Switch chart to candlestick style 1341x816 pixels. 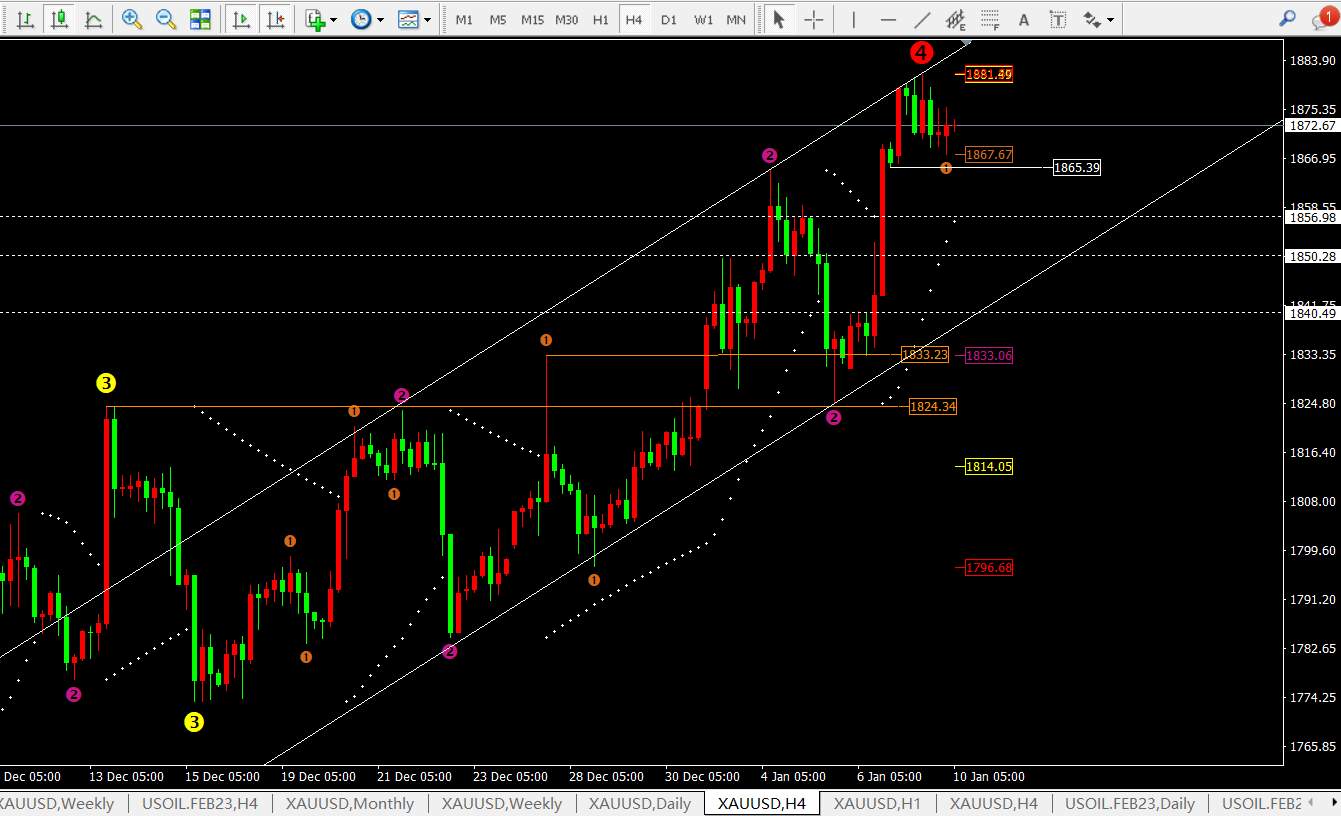point(59,19)
